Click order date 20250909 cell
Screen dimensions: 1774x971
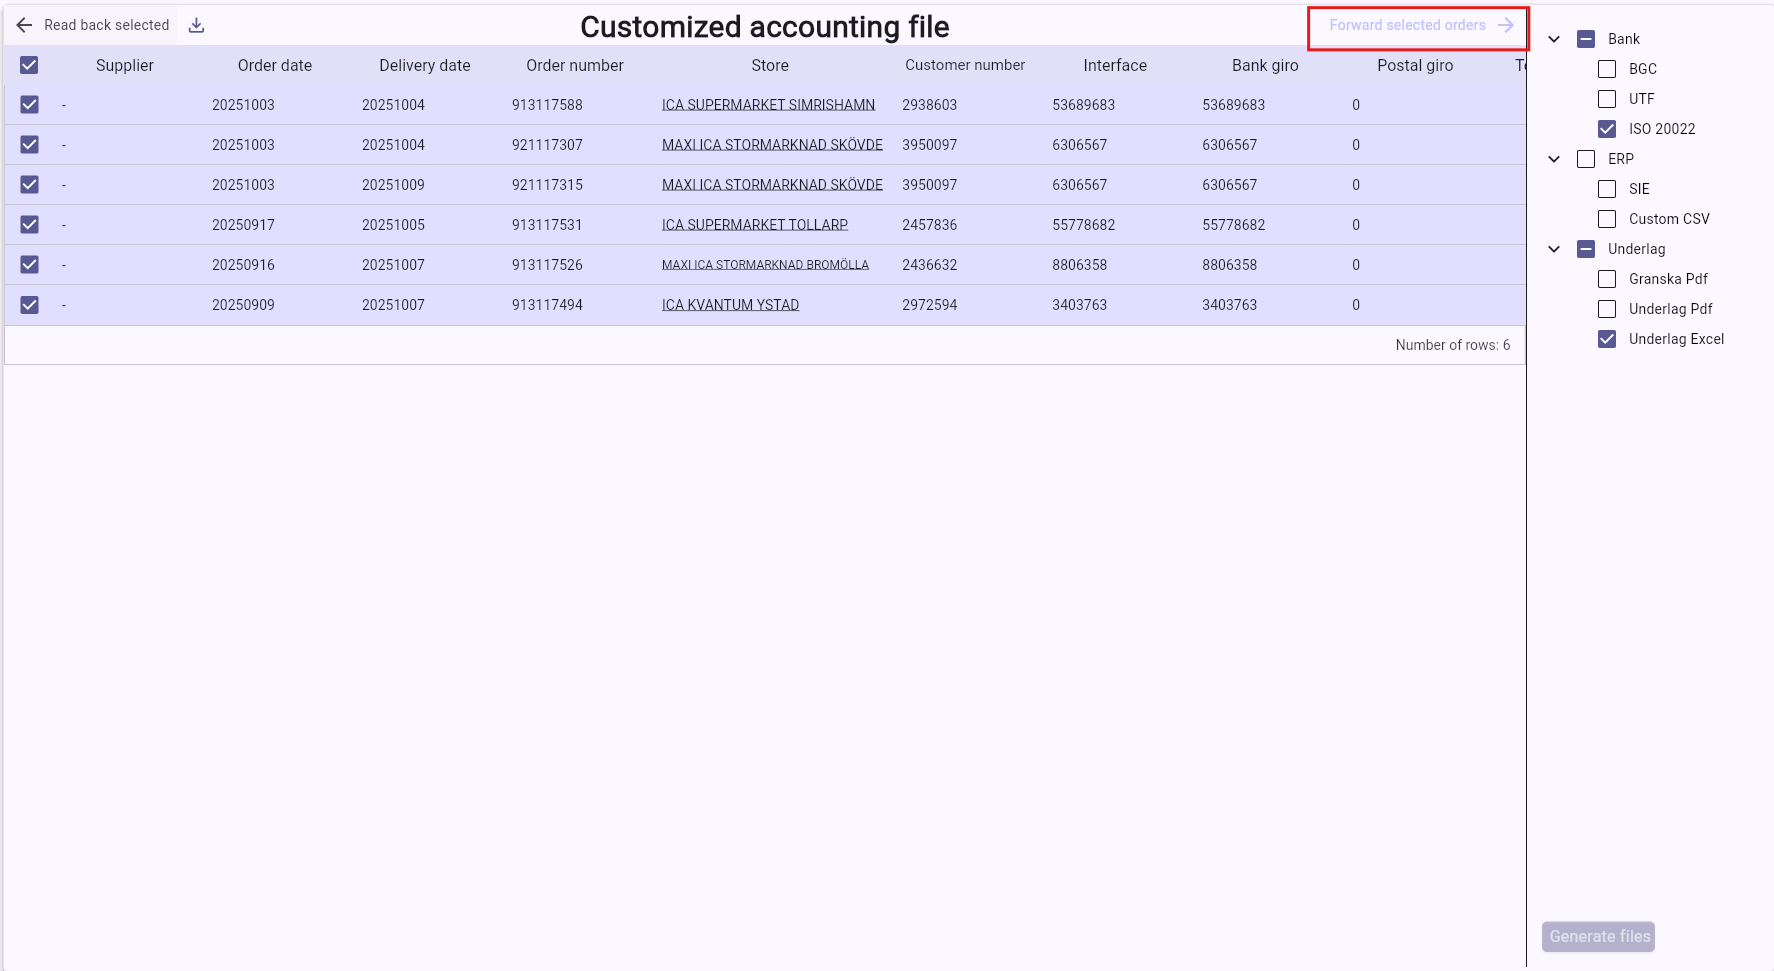(x=243, y=305)
